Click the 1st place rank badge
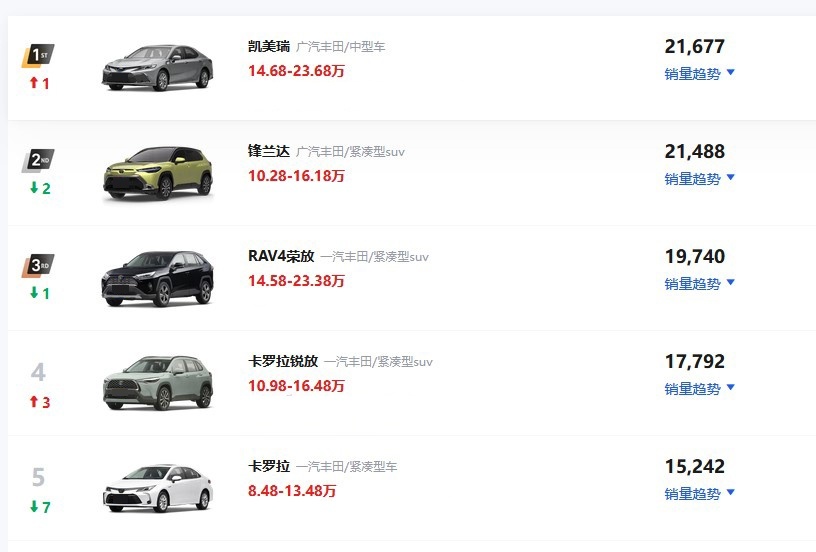Viewport: 816px width, 552px height. 38,56
